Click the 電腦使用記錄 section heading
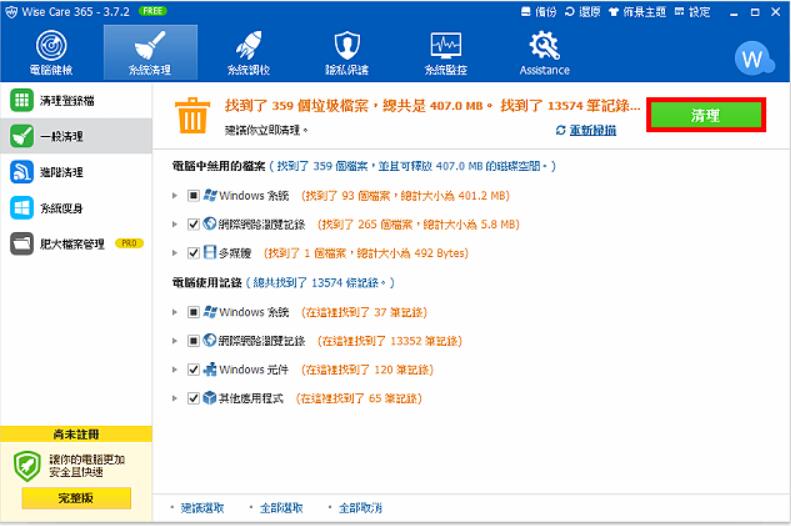The height and width of the screenshot is (526, 791). (x=207, y=282)
